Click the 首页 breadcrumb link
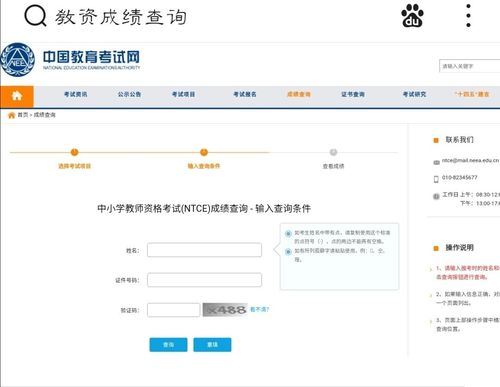Screen dimensions: 500x387 pyautogui.click(x=23, y=115)
